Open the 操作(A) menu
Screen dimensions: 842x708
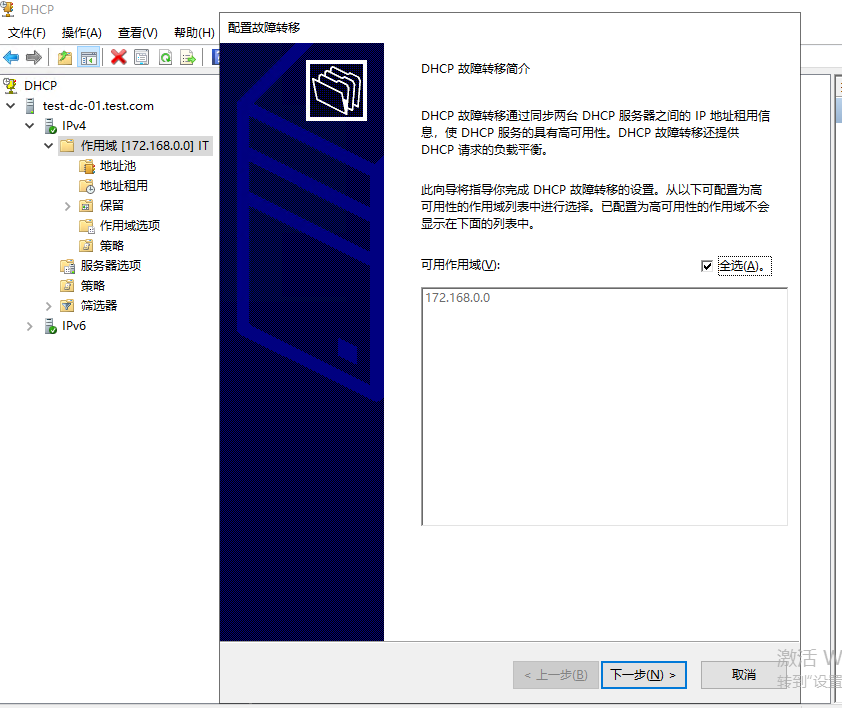point(82,33)
